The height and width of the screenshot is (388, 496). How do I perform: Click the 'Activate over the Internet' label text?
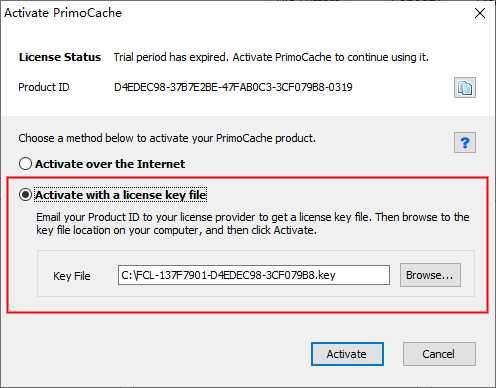110,164
